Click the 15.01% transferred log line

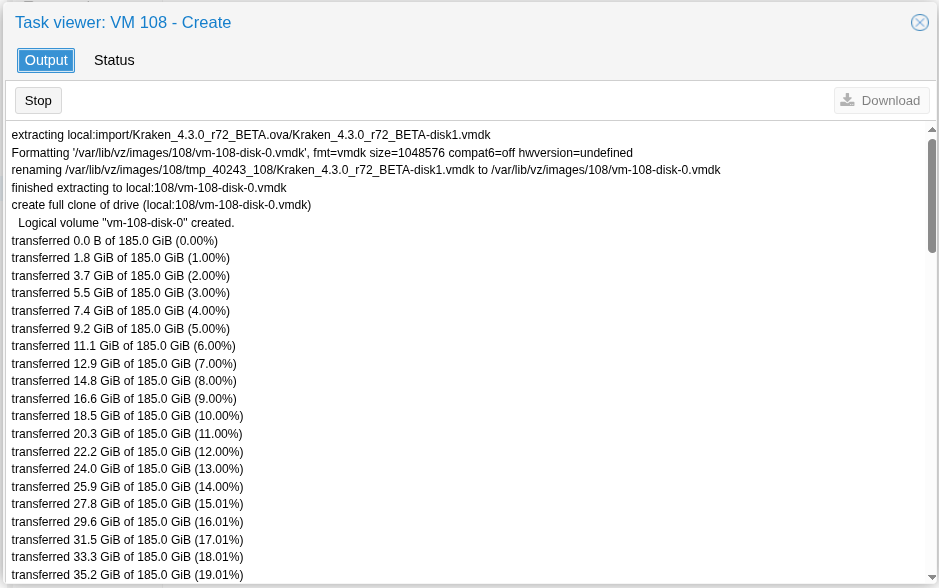tap(127, 504)
